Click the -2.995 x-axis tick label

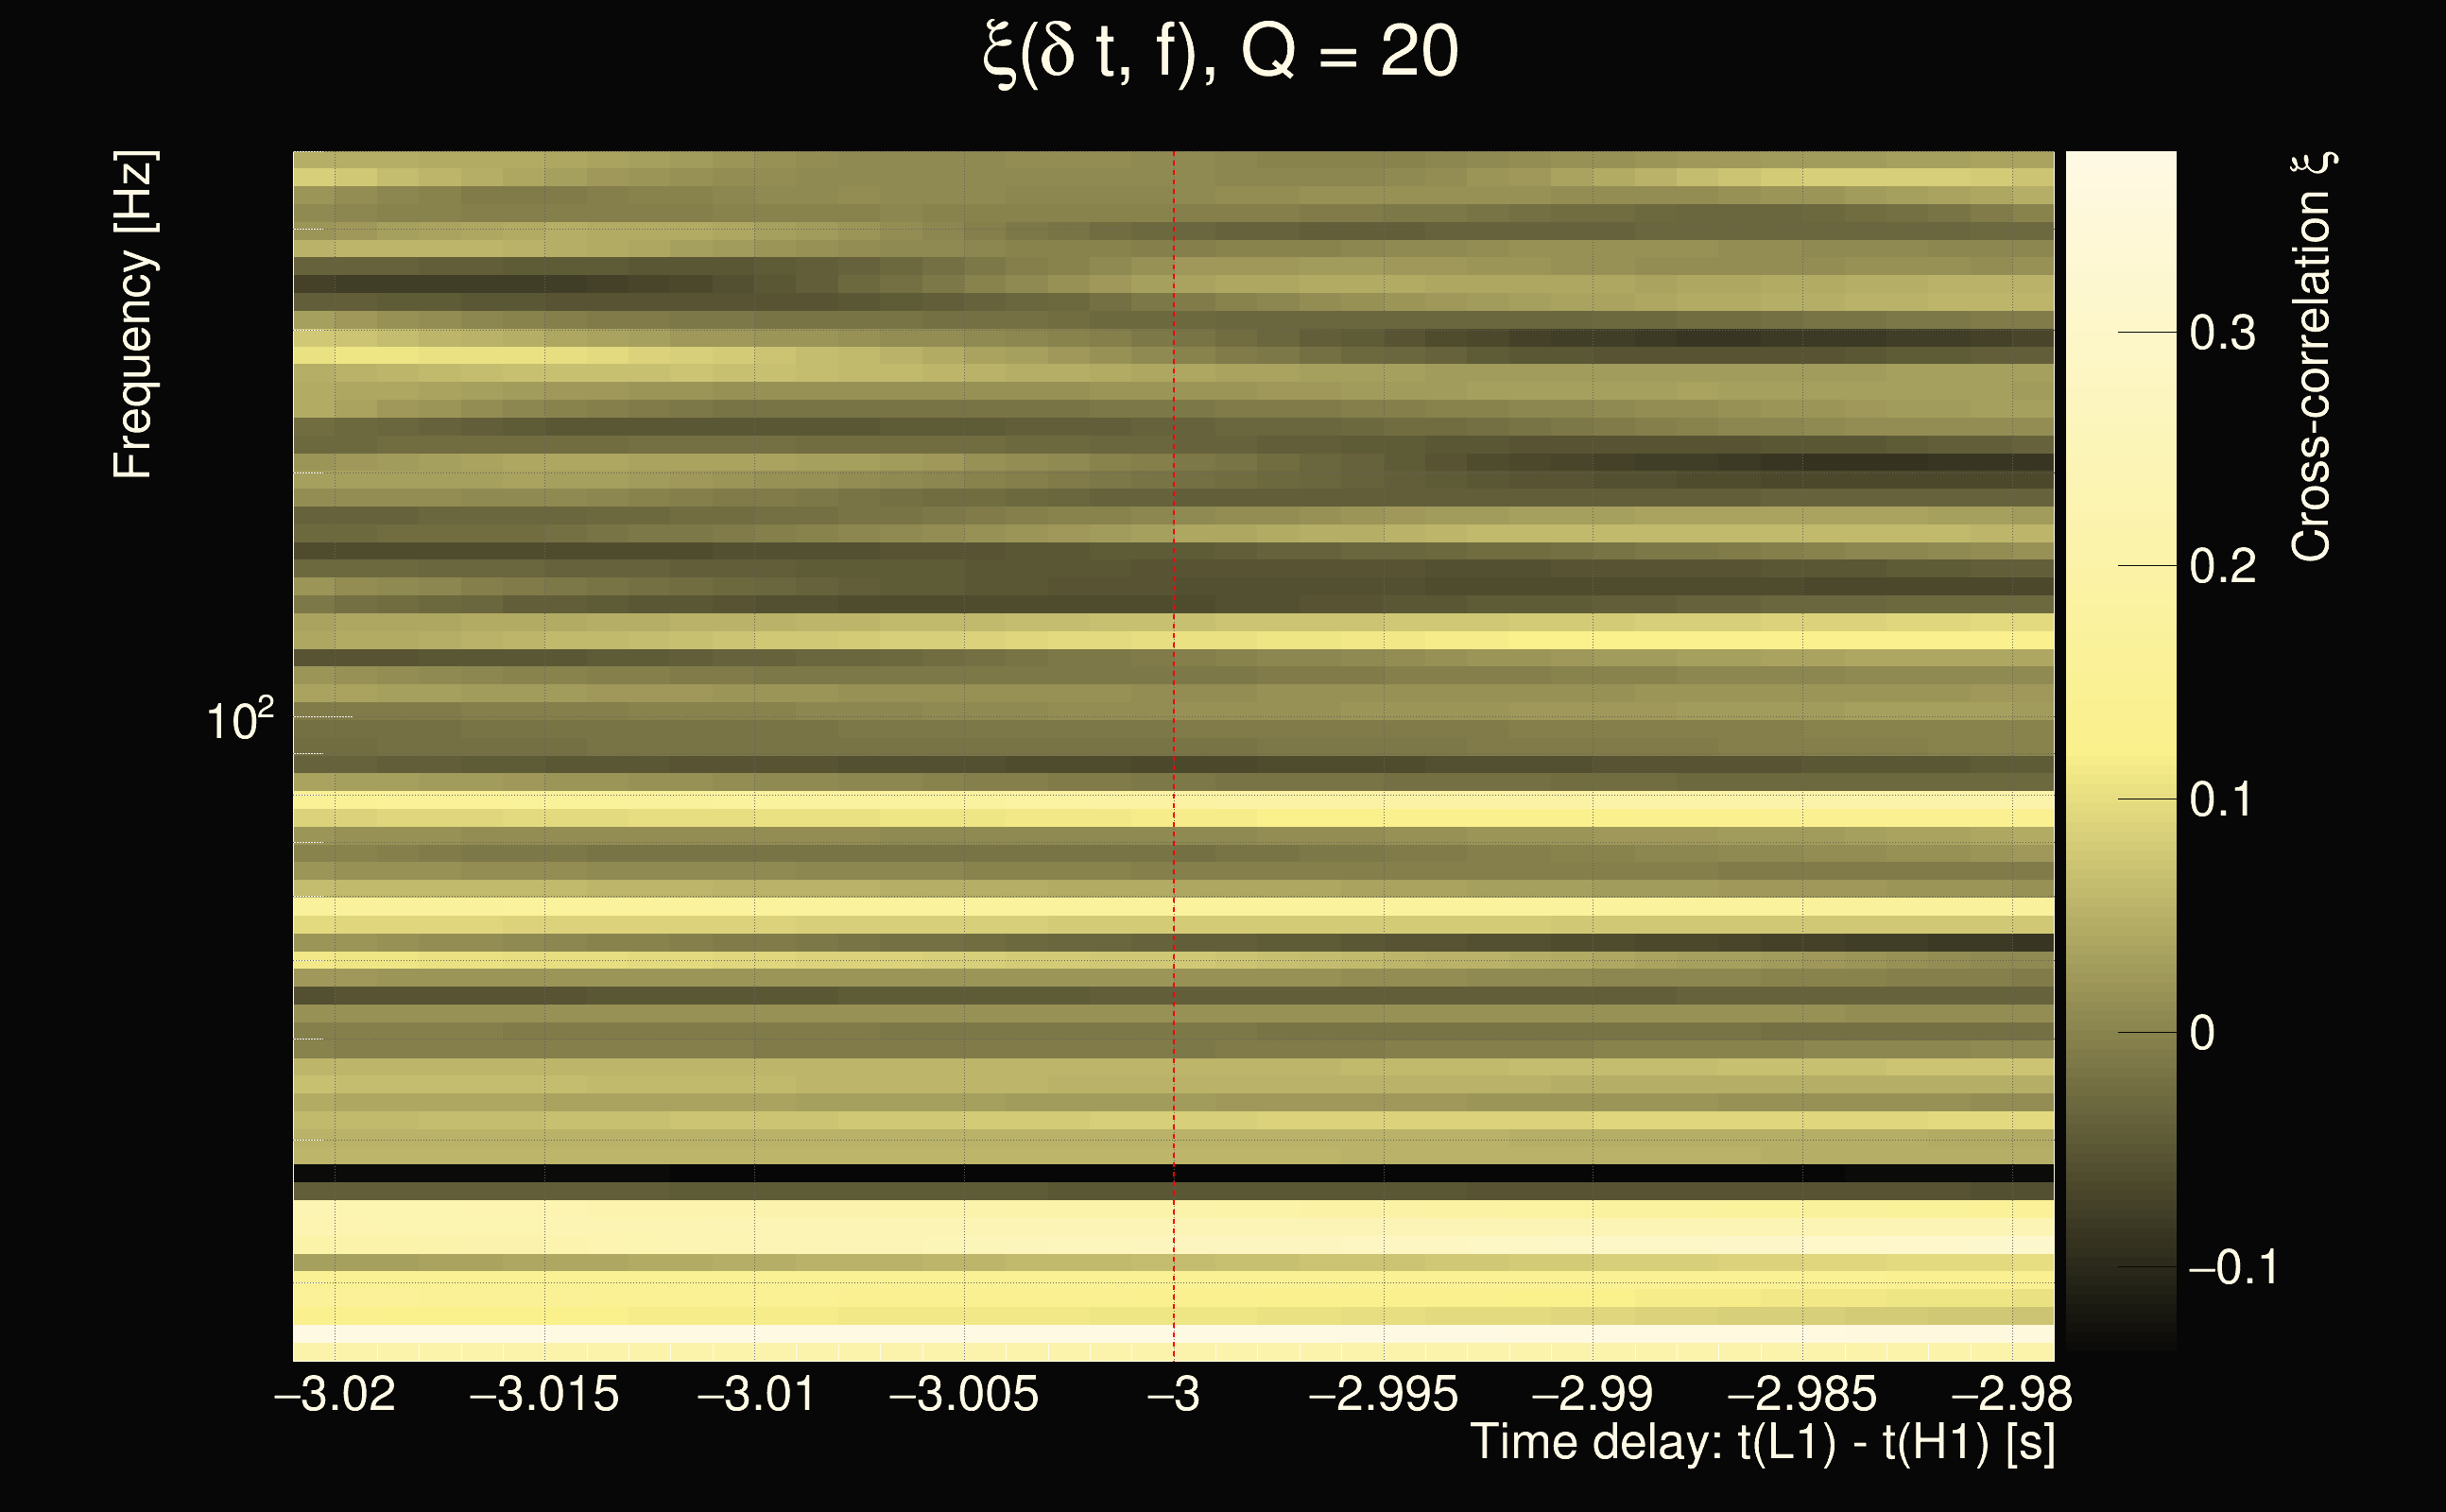(x=1383, y=1394)
